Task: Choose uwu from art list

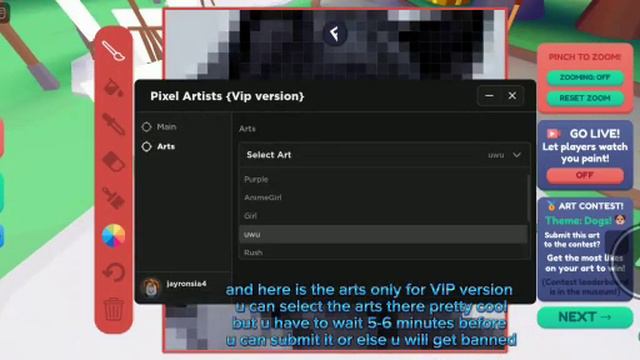Action: pyautogui.click(x=382, y=234)
